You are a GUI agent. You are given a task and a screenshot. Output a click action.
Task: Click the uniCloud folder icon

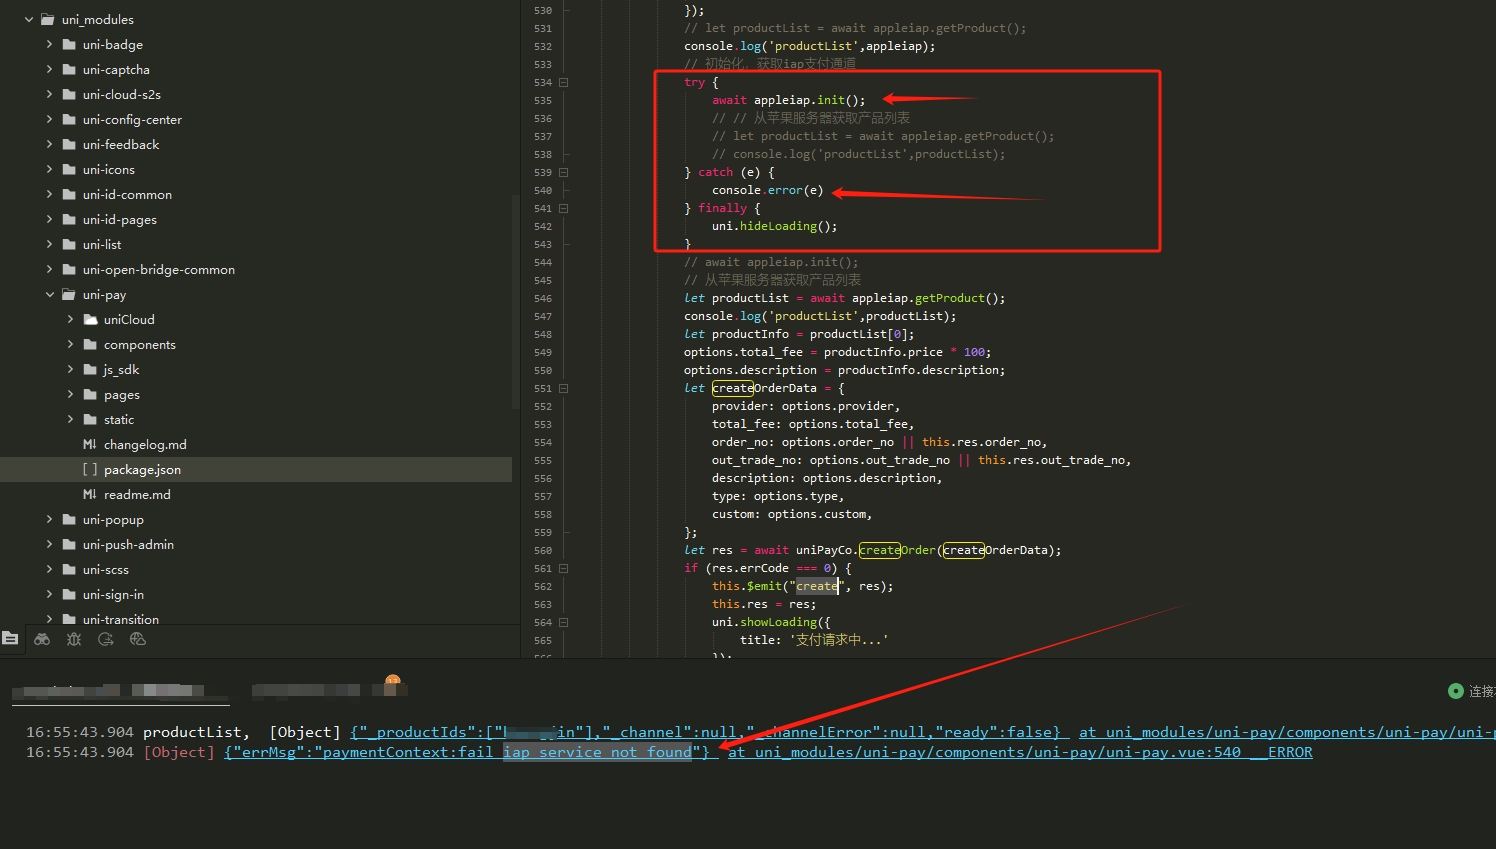coord(90,319)
